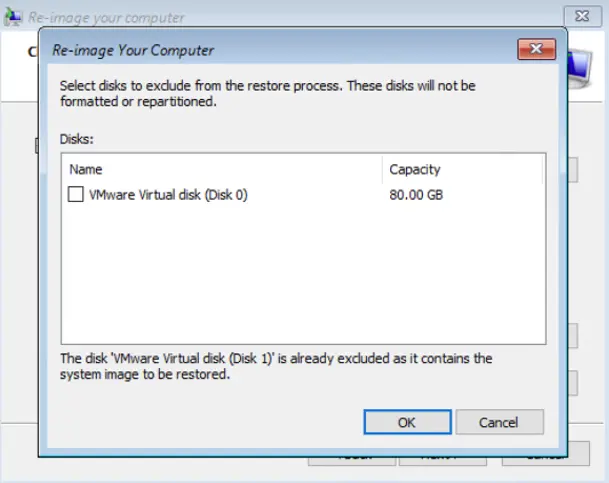Check the VMware Virtual disk (Disk 0) checkbox

[x=75, y=195]
